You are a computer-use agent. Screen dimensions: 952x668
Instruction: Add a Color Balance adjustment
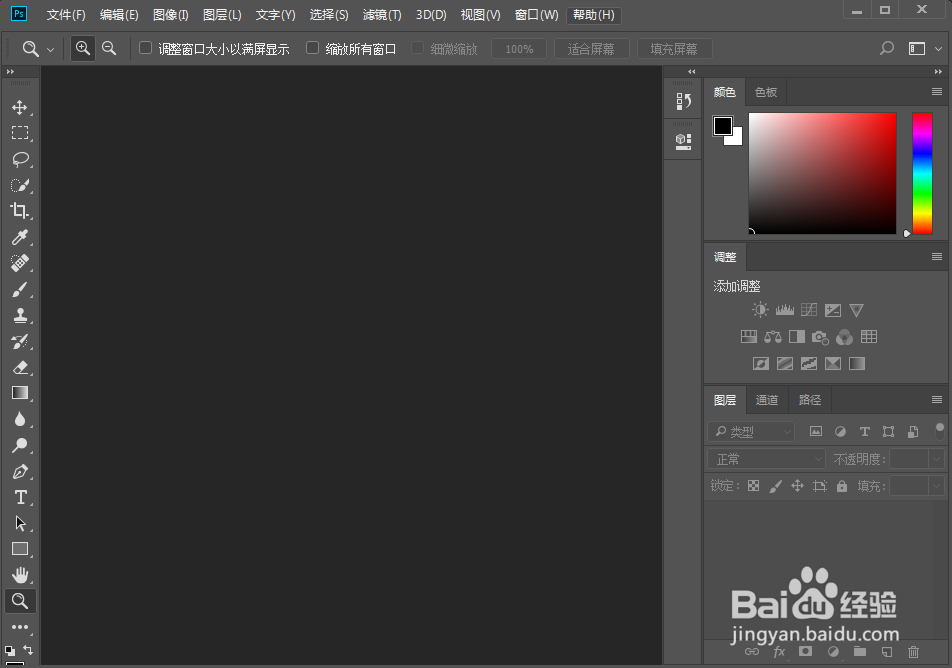tap(773, 336)
